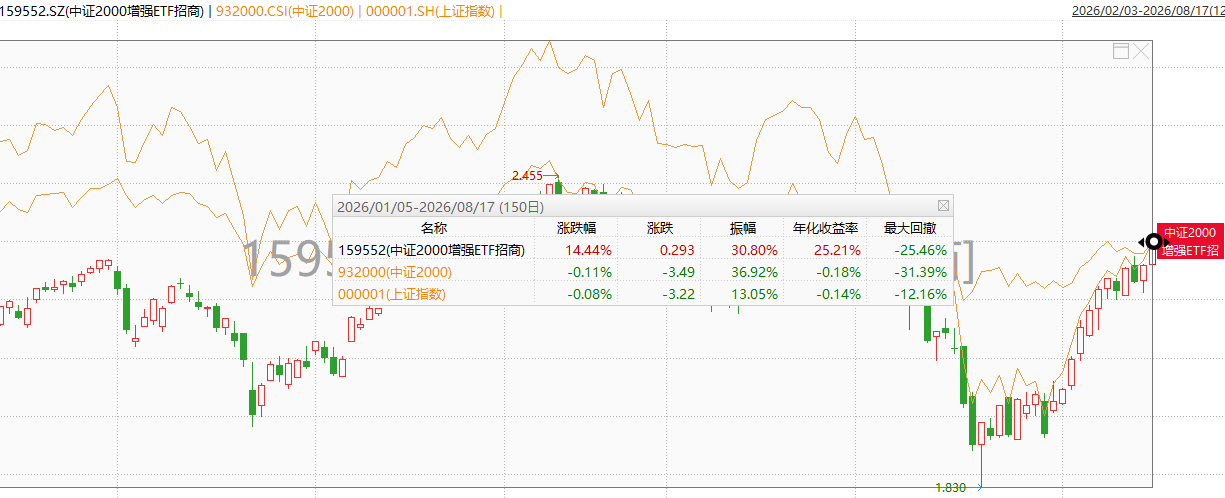
Task: Select 000001.SH(上证指数) in title bar
Action: pos(428,11)
